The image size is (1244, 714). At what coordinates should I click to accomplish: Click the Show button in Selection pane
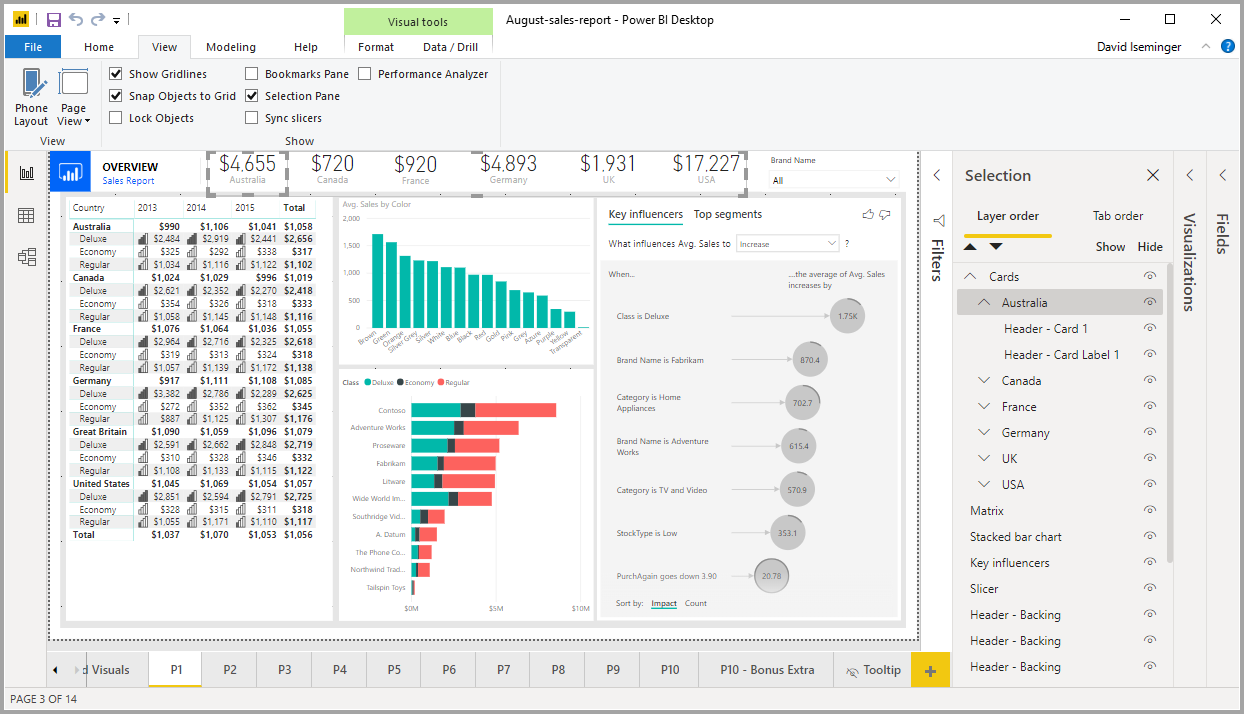[x=1110, y=247]
